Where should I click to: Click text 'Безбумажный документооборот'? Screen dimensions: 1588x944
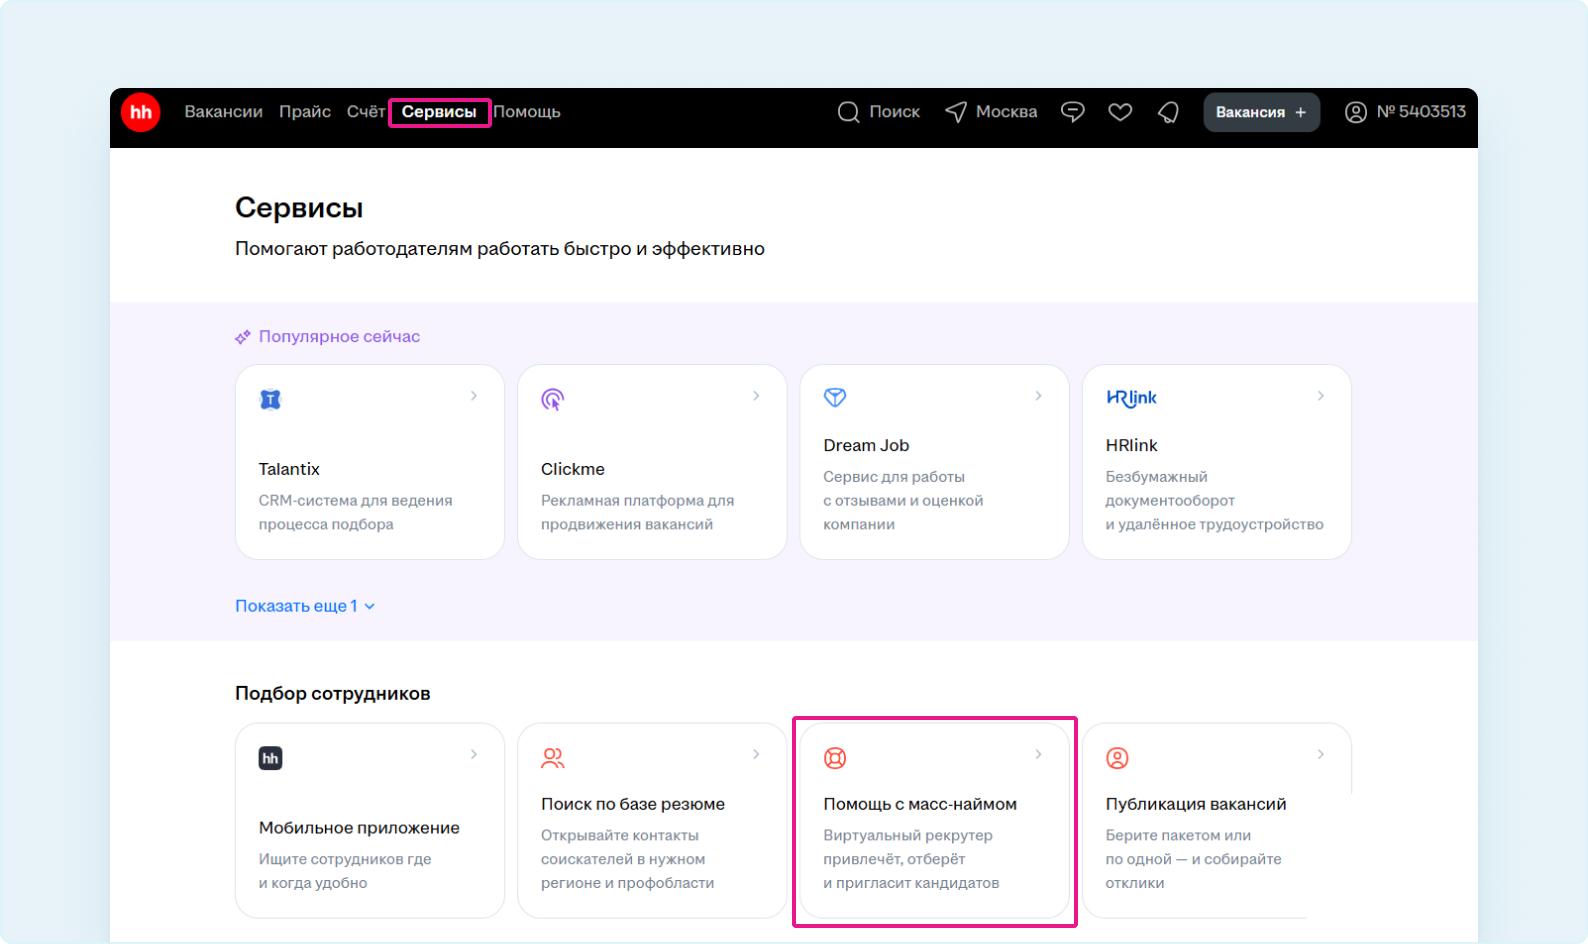point(1170,488)
